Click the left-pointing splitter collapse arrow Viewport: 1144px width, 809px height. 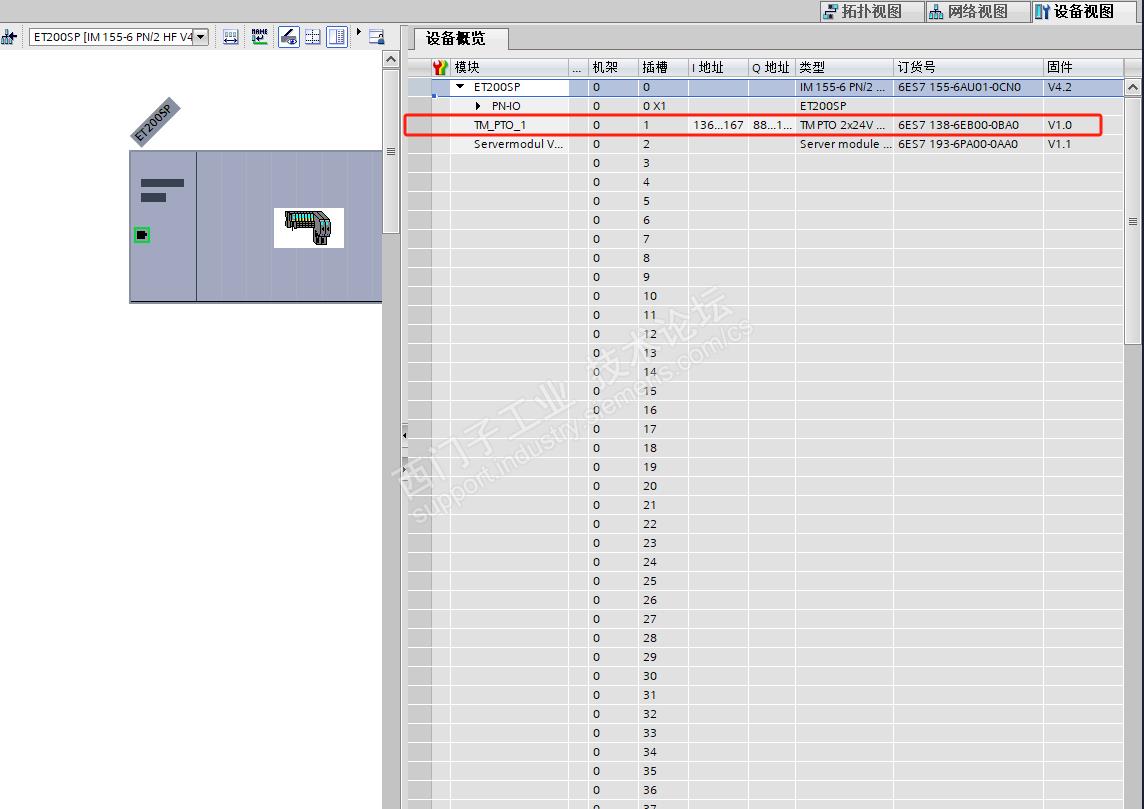click(404, 436)
